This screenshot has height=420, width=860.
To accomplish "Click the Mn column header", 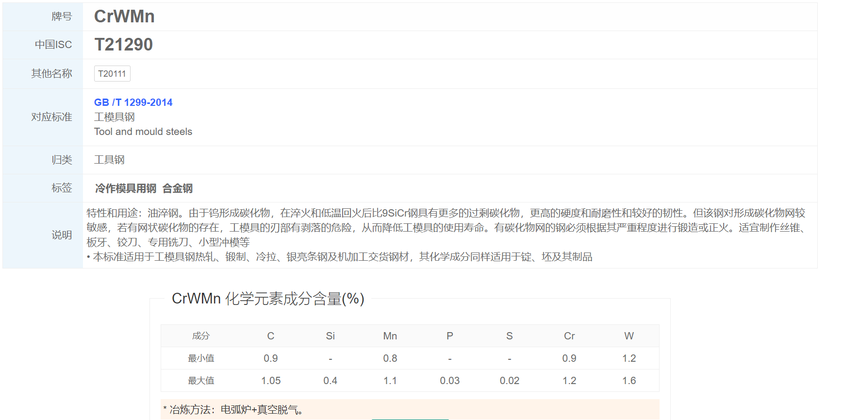I will click(390, 336).
